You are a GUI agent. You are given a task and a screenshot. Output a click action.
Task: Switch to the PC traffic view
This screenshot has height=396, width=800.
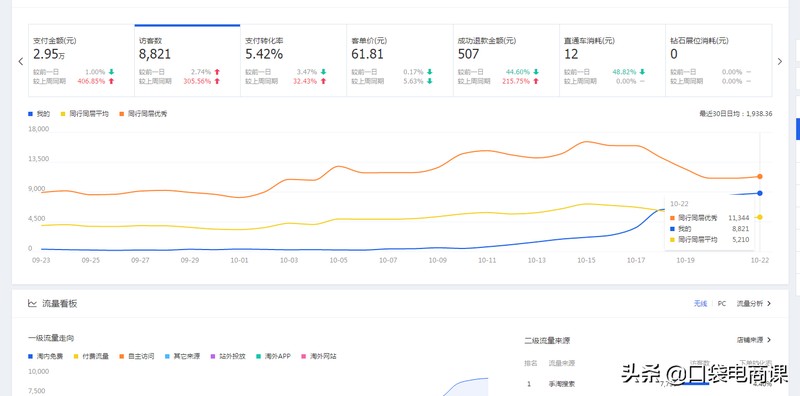721,304
